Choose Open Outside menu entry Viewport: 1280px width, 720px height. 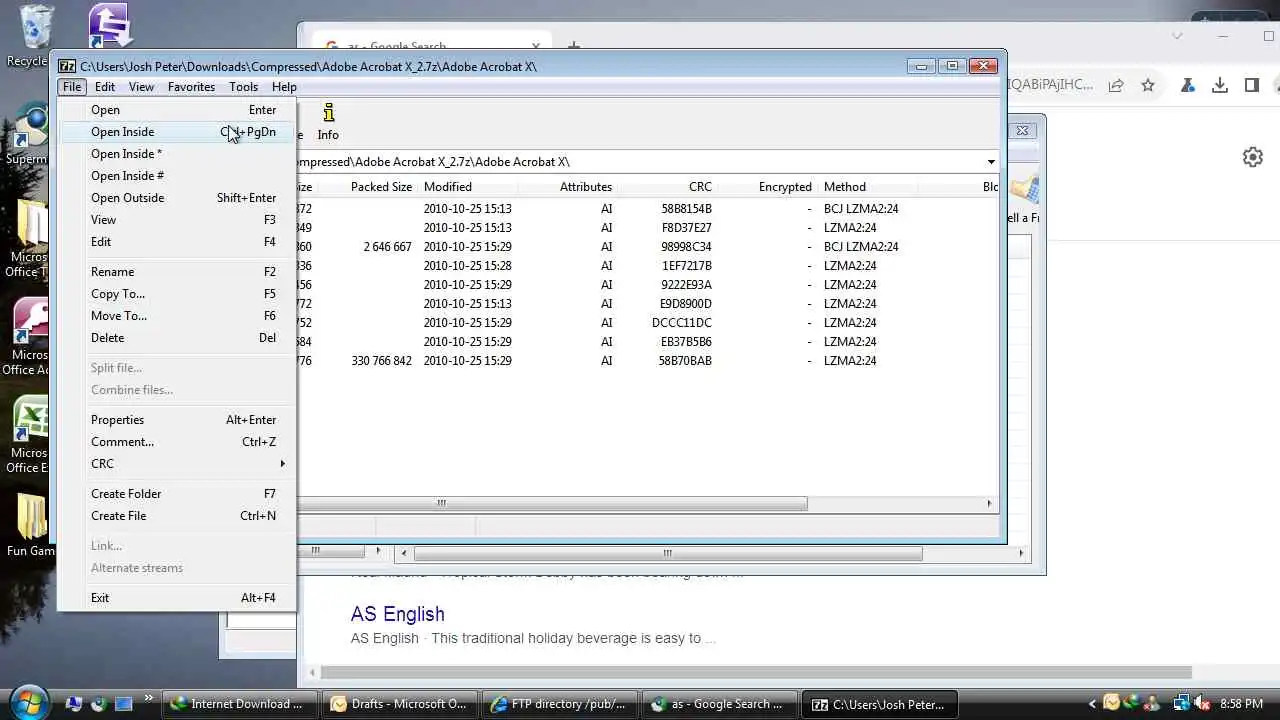177,198
